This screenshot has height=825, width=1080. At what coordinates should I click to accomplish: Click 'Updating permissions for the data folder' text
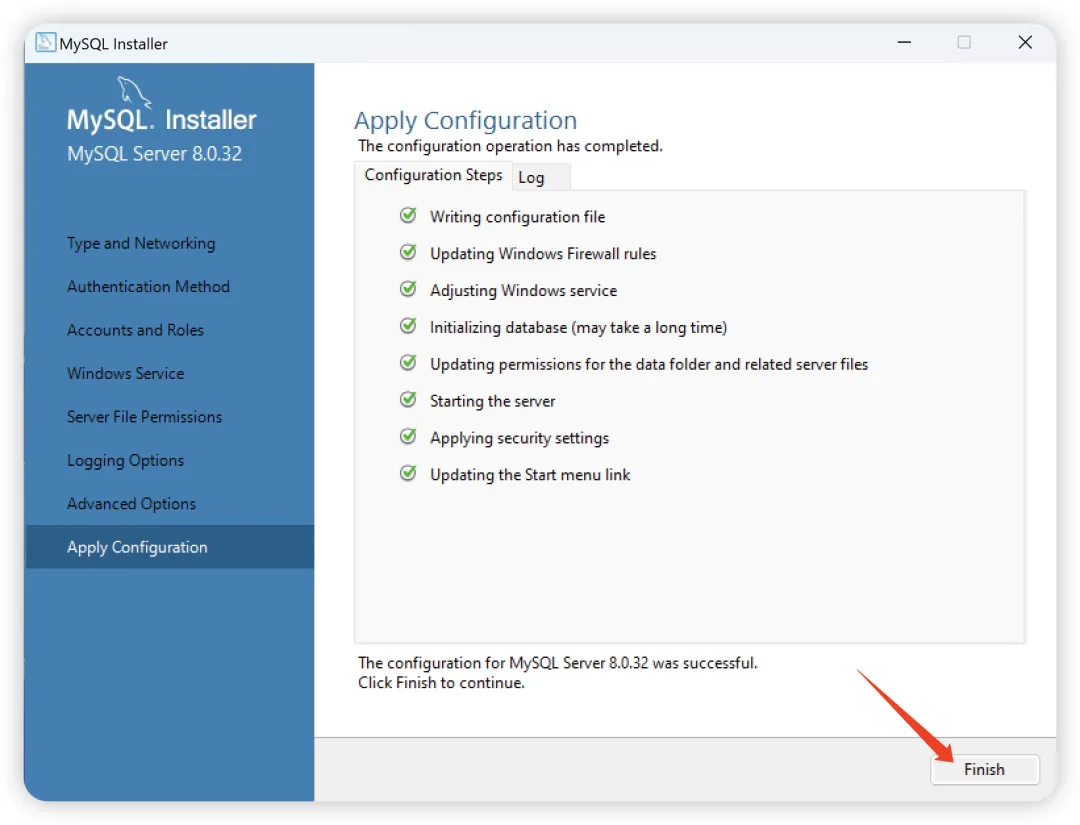649,364
